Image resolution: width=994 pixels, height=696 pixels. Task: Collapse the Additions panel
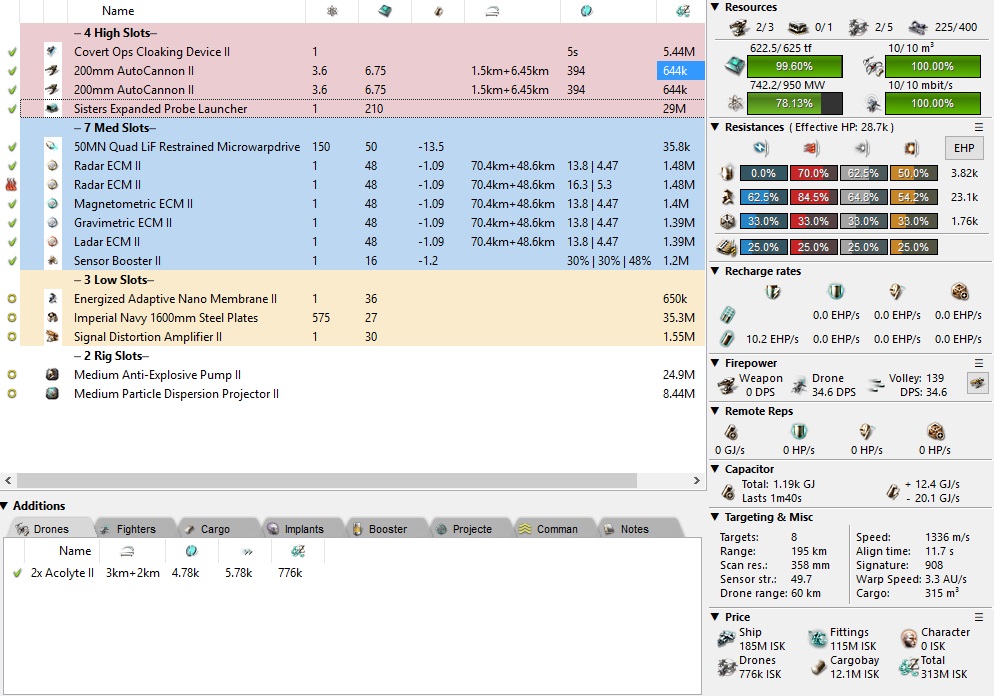tap(6, 506)
